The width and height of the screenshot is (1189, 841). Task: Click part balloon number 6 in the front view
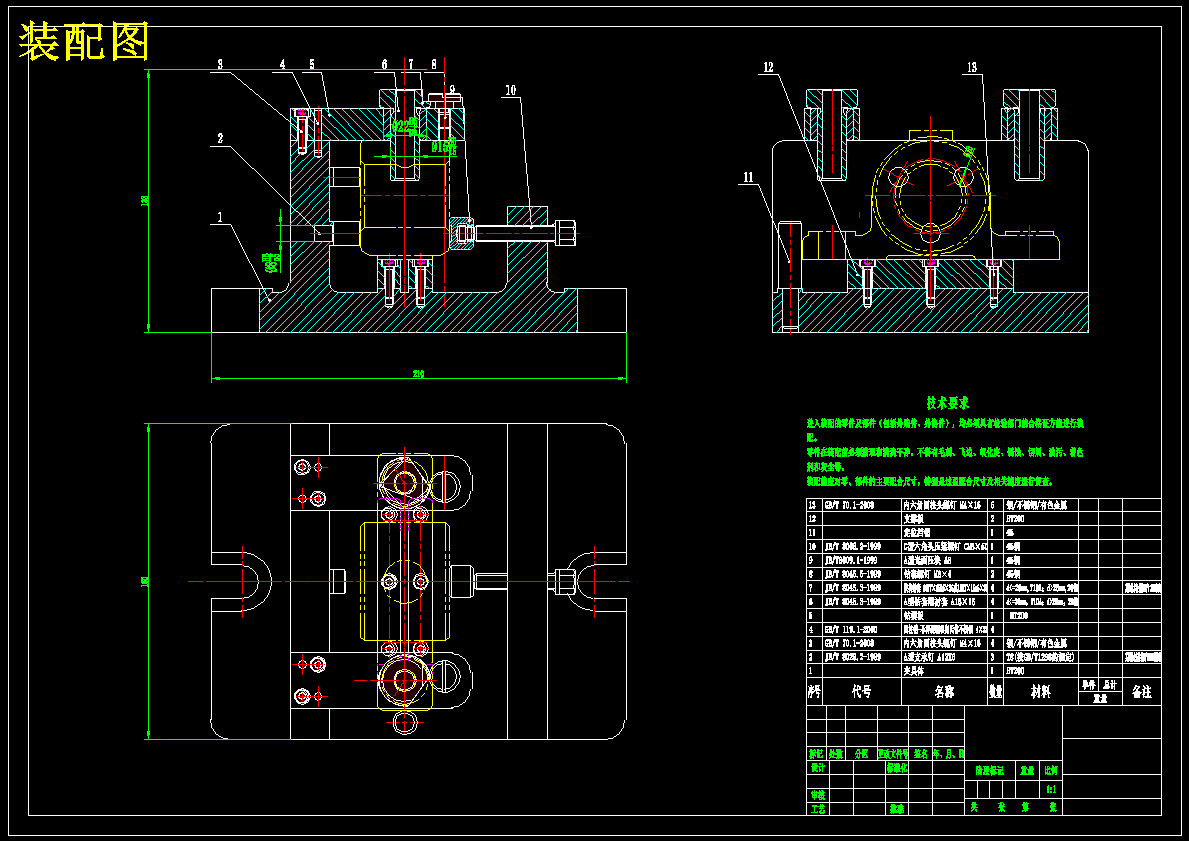pos(384,64)
